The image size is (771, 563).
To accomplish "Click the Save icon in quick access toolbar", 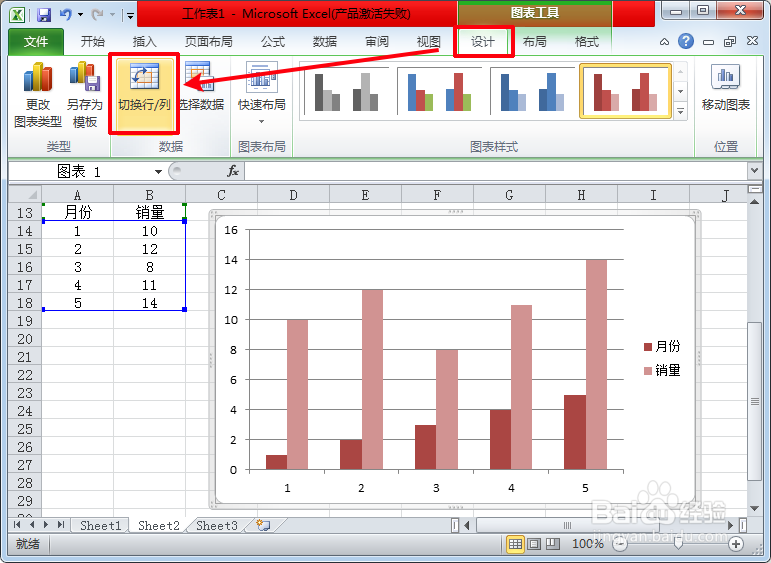I will 44,15.
